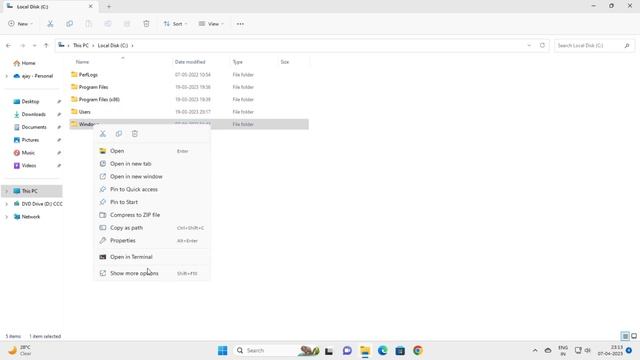Select Pin to Start
Image resolution: width=640 pixels, height=360 pixels.
pos(152,202)
